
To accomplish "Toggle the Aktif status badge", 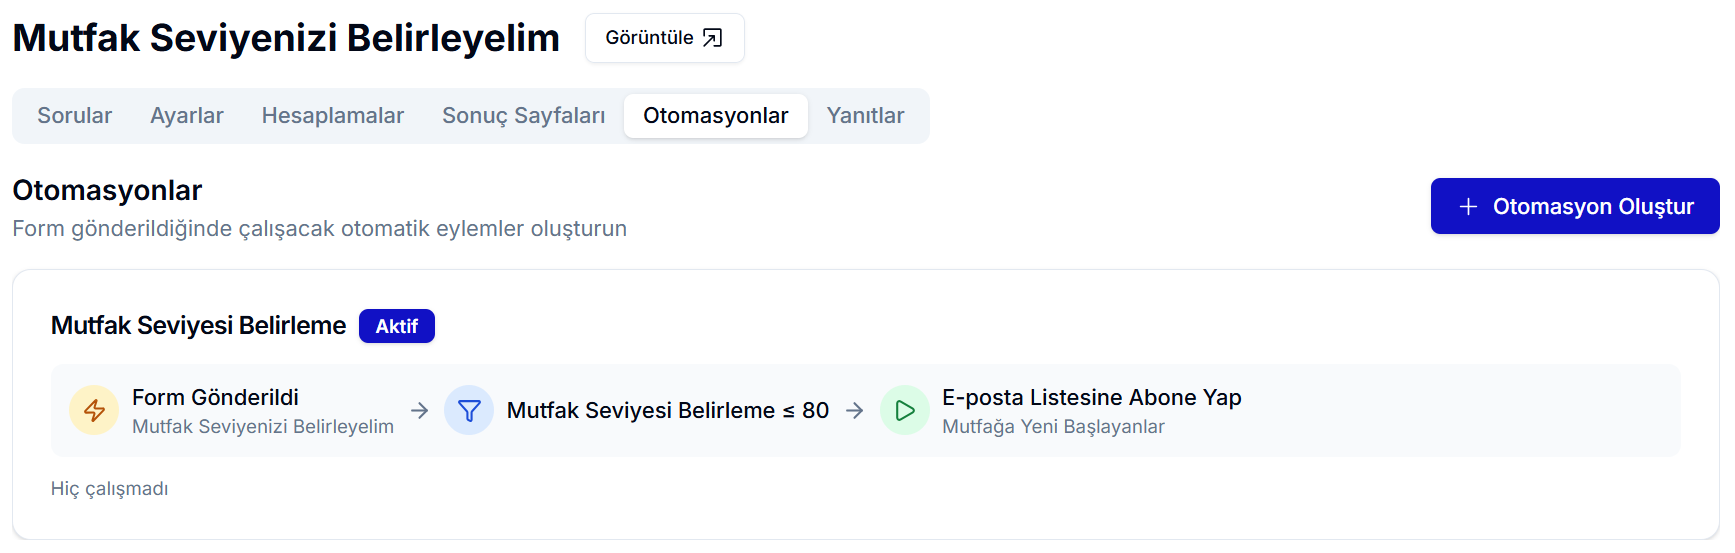I will click(396, 327).
